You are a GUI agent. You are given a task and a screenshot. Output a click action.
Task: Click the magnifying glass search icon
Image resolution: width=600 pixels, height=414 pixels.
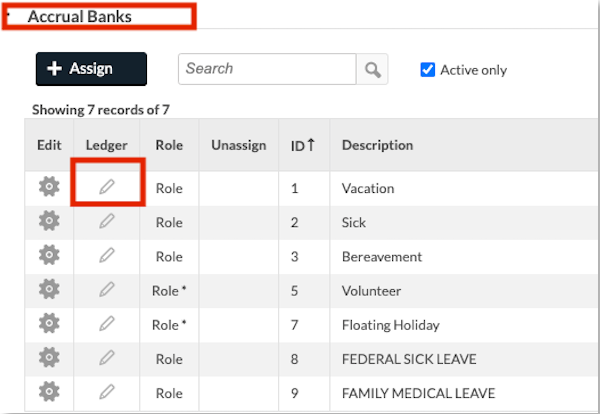point(372,69)
